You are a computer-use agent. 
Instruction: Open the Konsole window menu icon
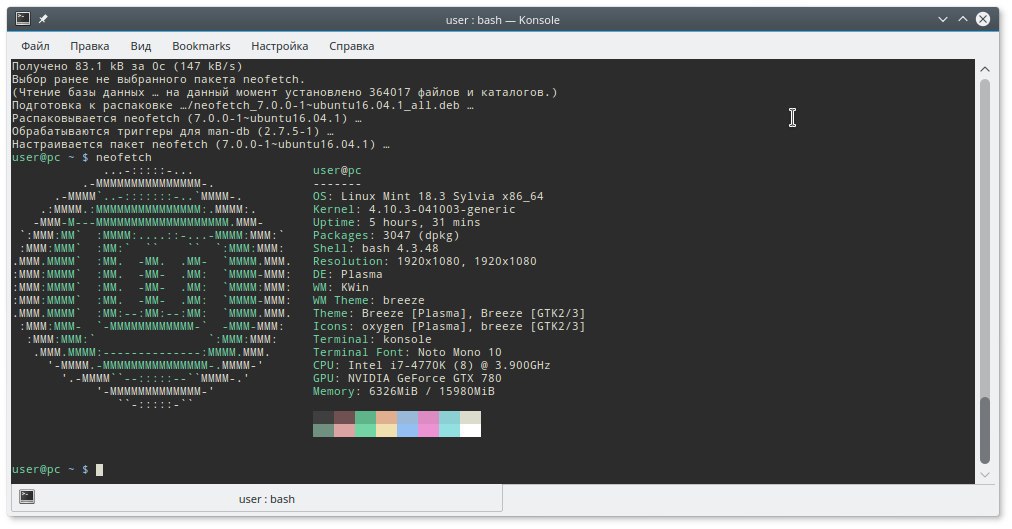[x=23, y=19]
